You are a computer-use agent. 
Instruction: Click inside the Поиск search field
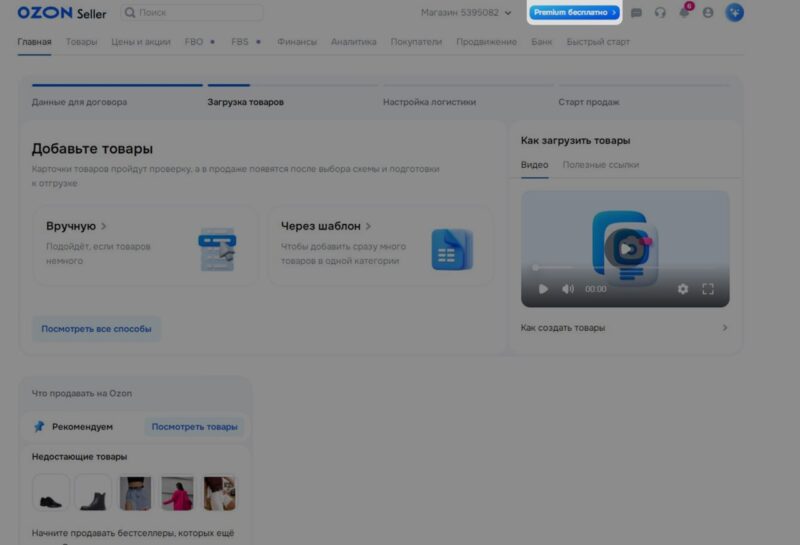point(192,12)
